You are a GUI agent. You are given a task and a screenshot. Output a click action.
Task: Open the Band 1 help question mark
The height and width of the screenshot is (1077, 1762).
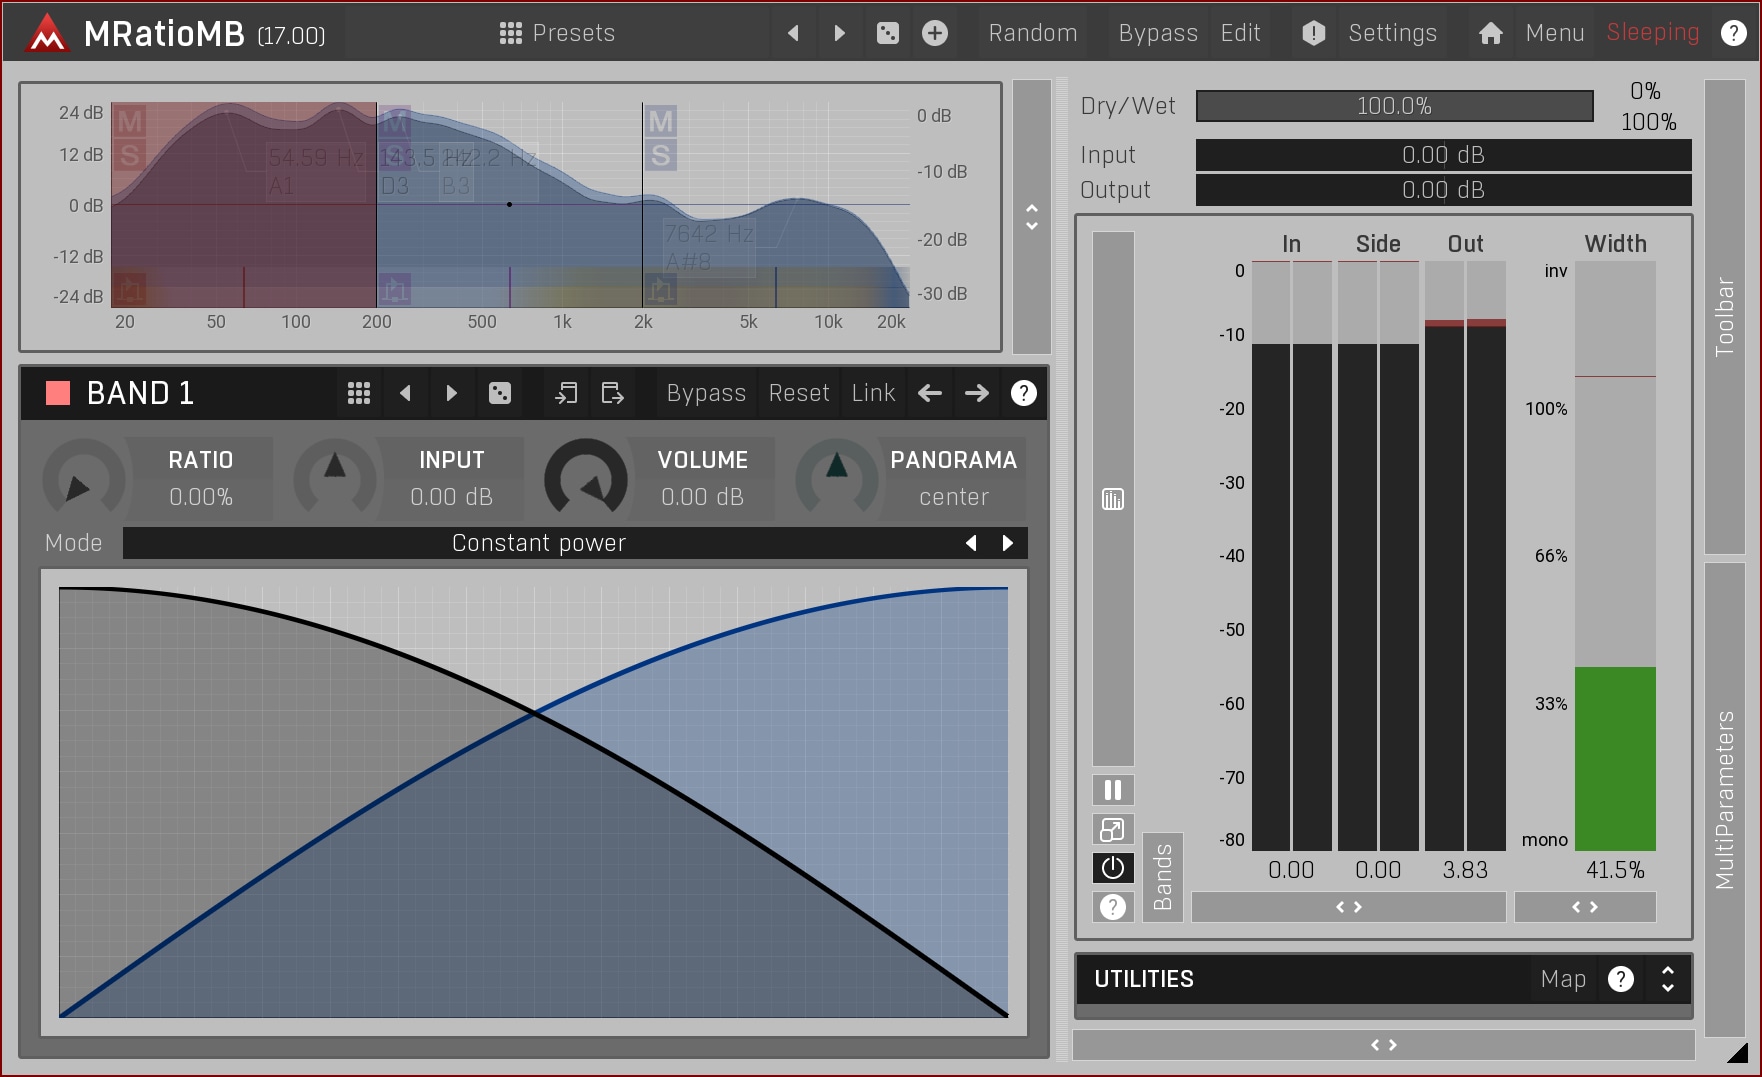pyautogui.click(x=1023, y=393)
